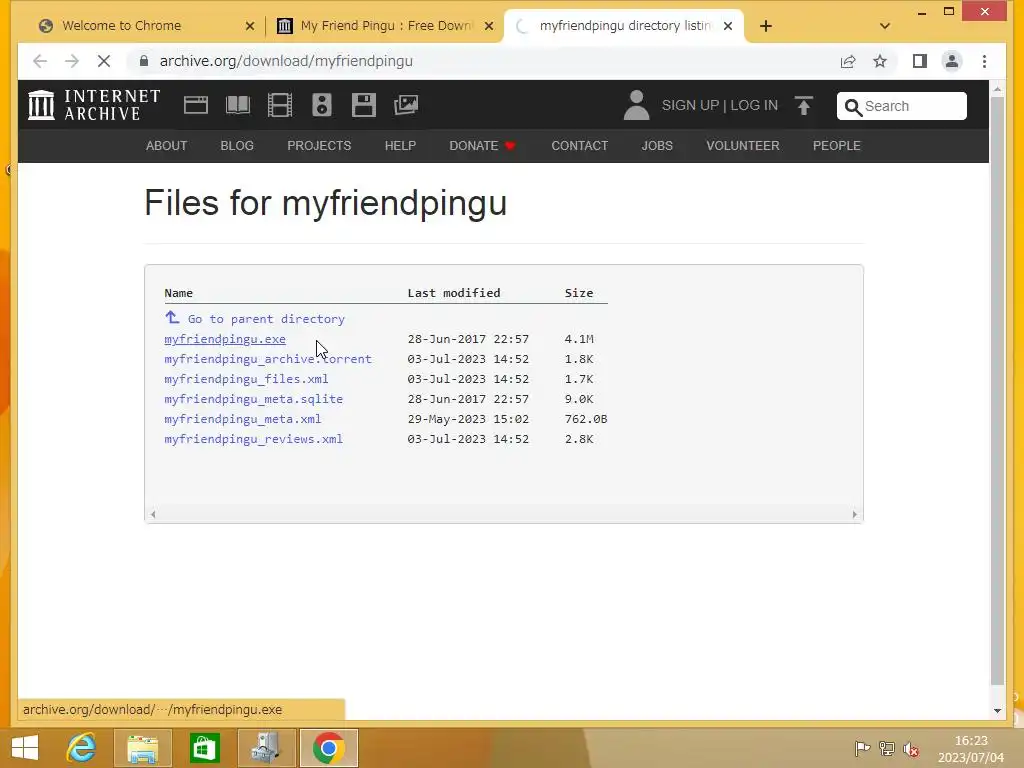Close the Welcome to Chrome tab
This screenshot has width=1024, height=768.
click(249, 26)
